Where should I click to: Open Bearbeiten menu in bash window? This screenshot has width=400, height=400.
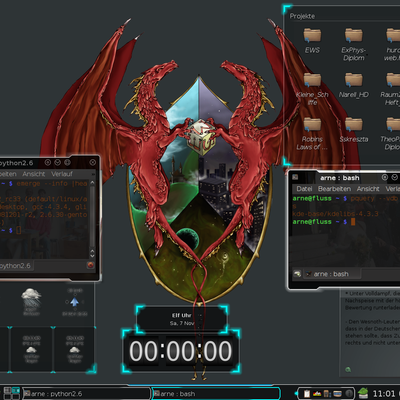(x=334, y=189)
